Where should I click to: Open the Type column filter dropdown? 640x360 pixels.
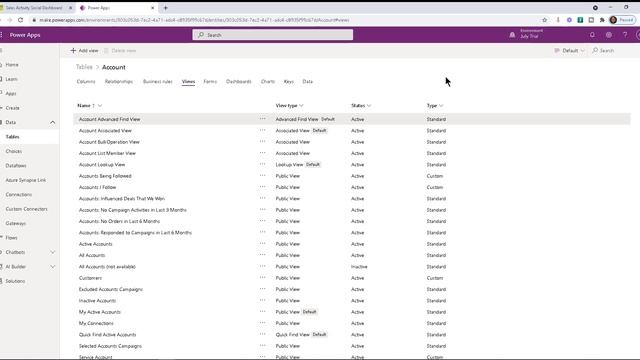point(441,106)
